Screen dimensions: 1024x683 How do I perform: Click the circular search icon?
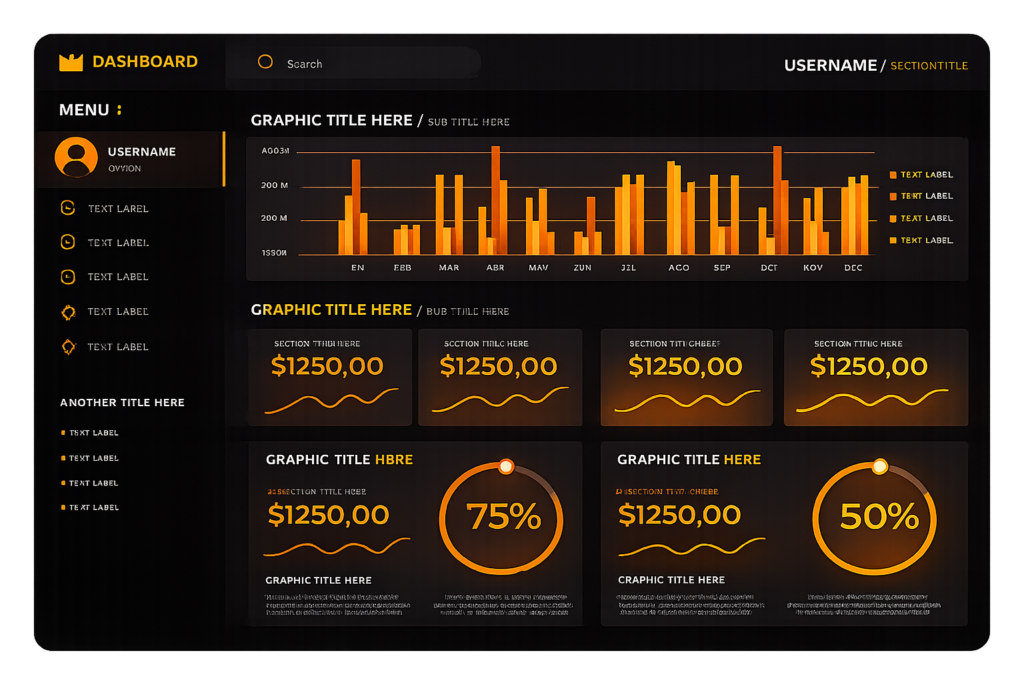[265, 62]
